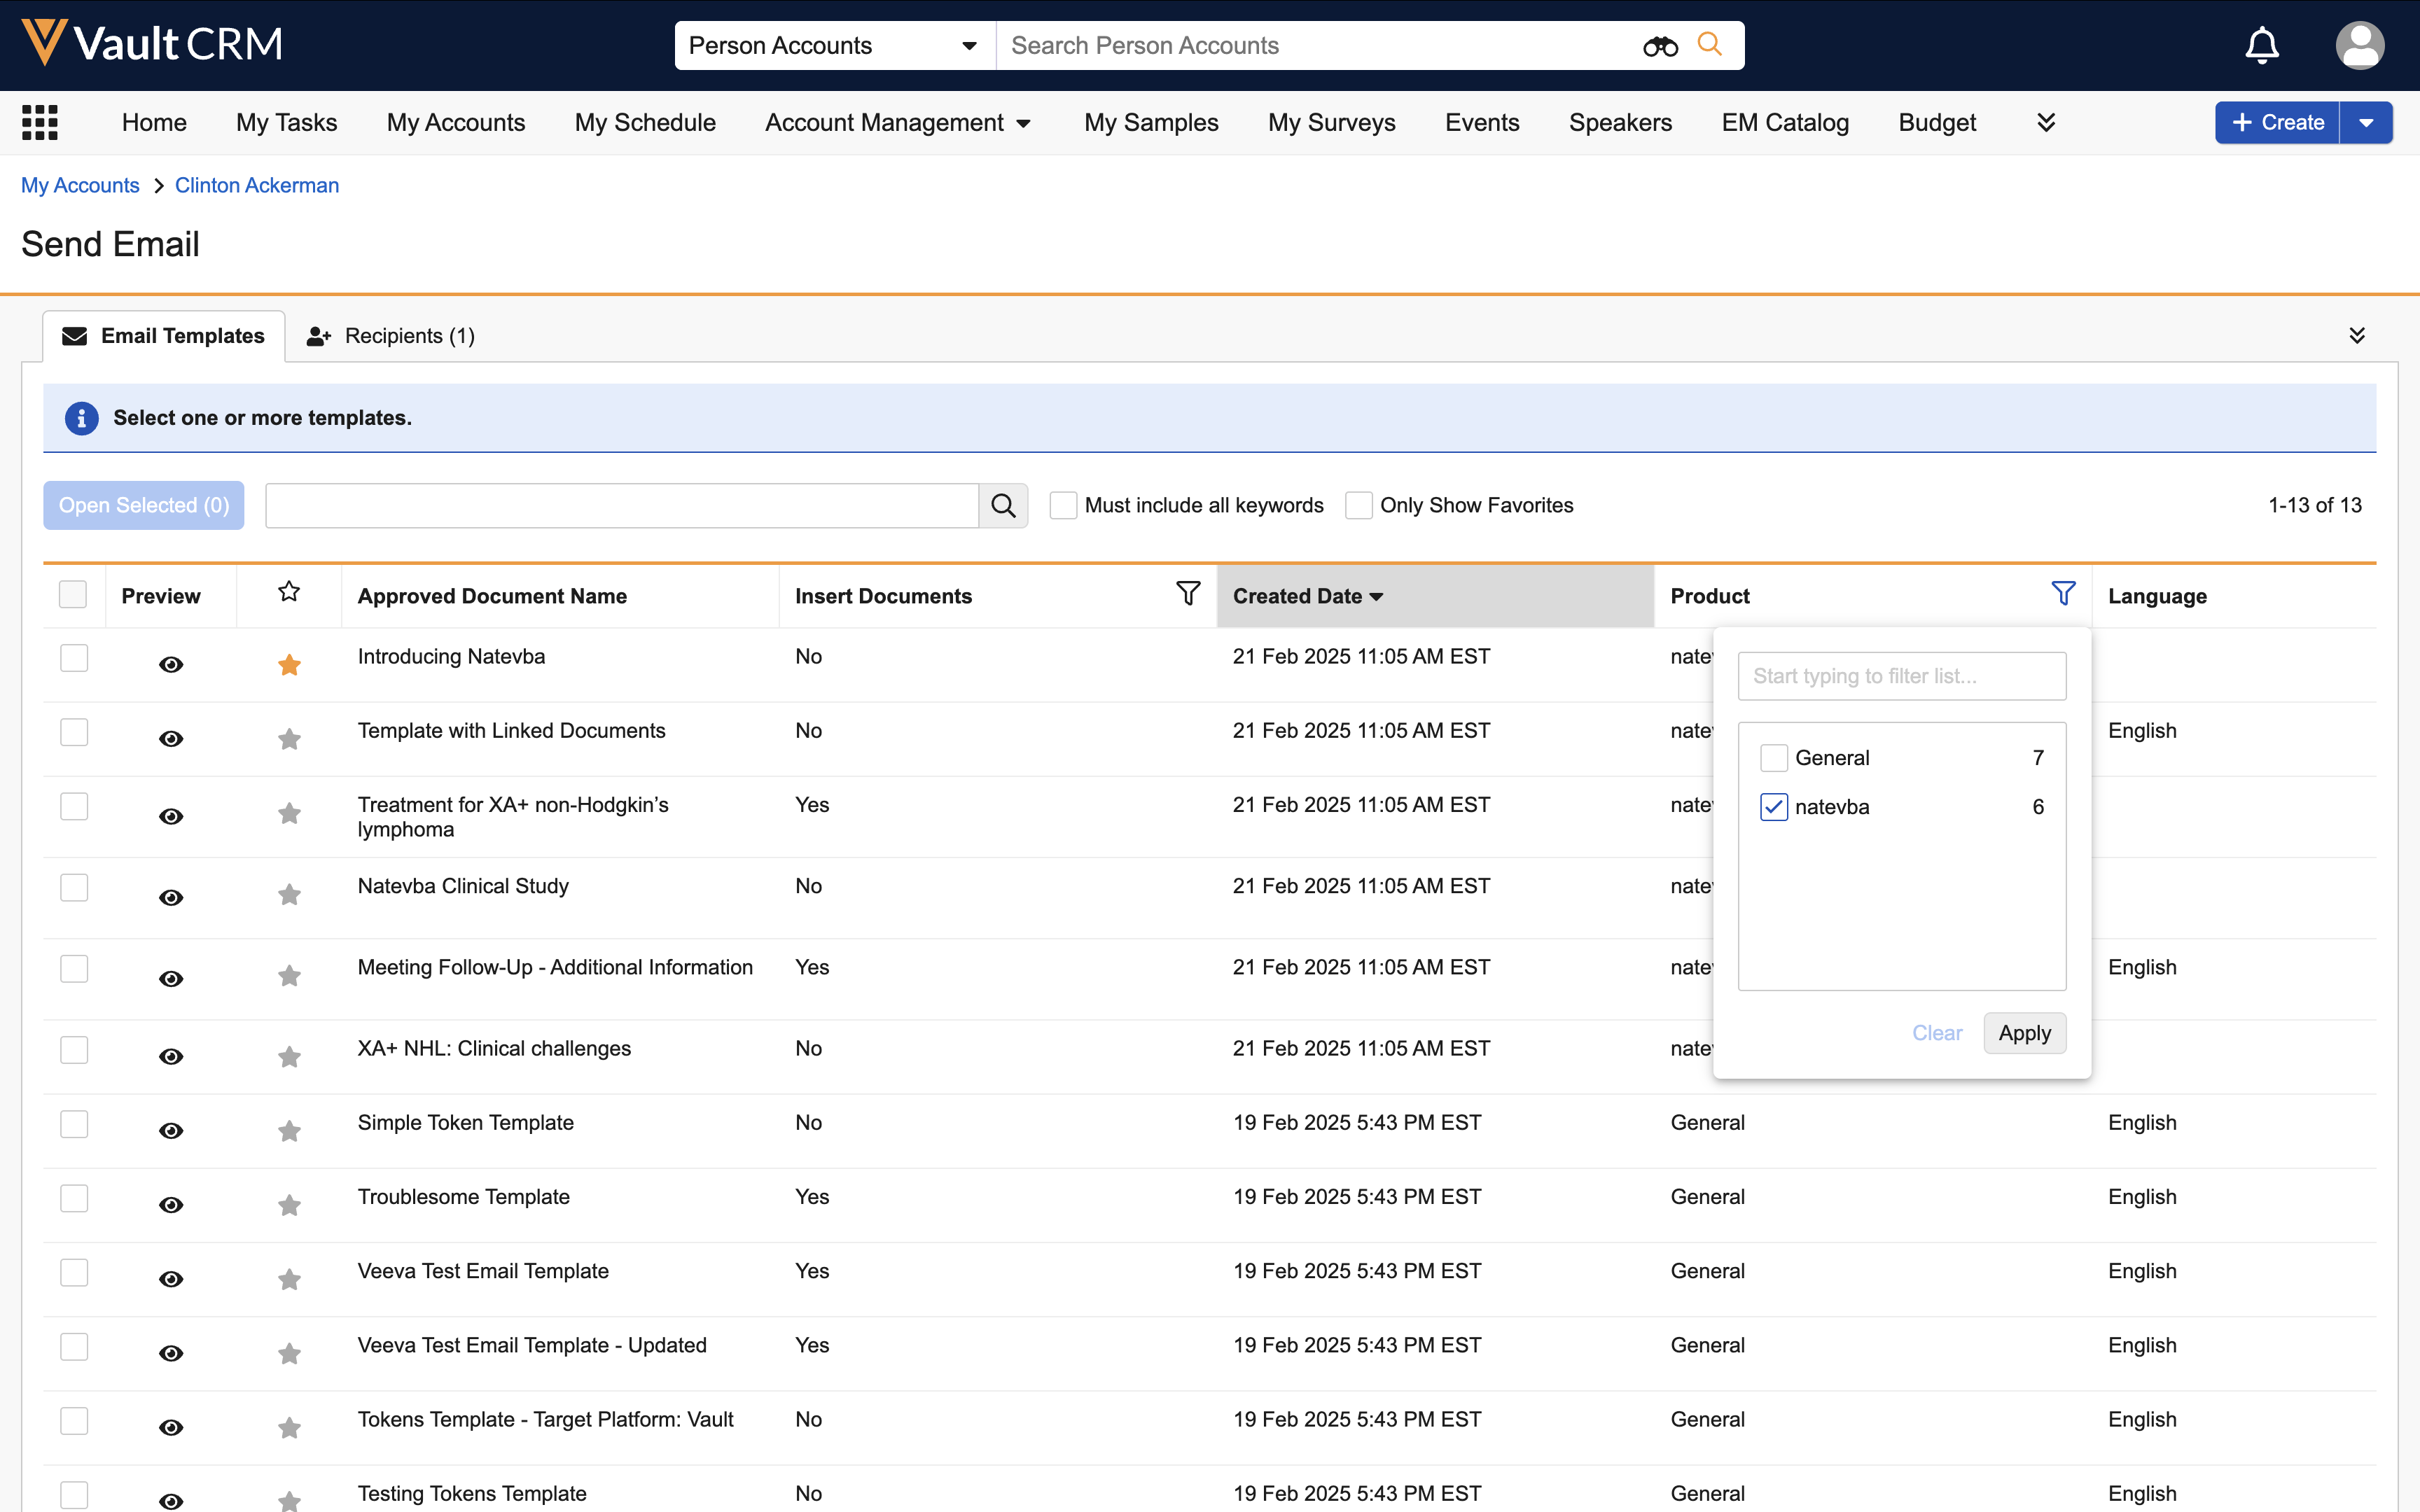The height and width of the screenshot is (1512, 2420).
Task: Expand the Account Management menu
Action: tap(897, 123)
